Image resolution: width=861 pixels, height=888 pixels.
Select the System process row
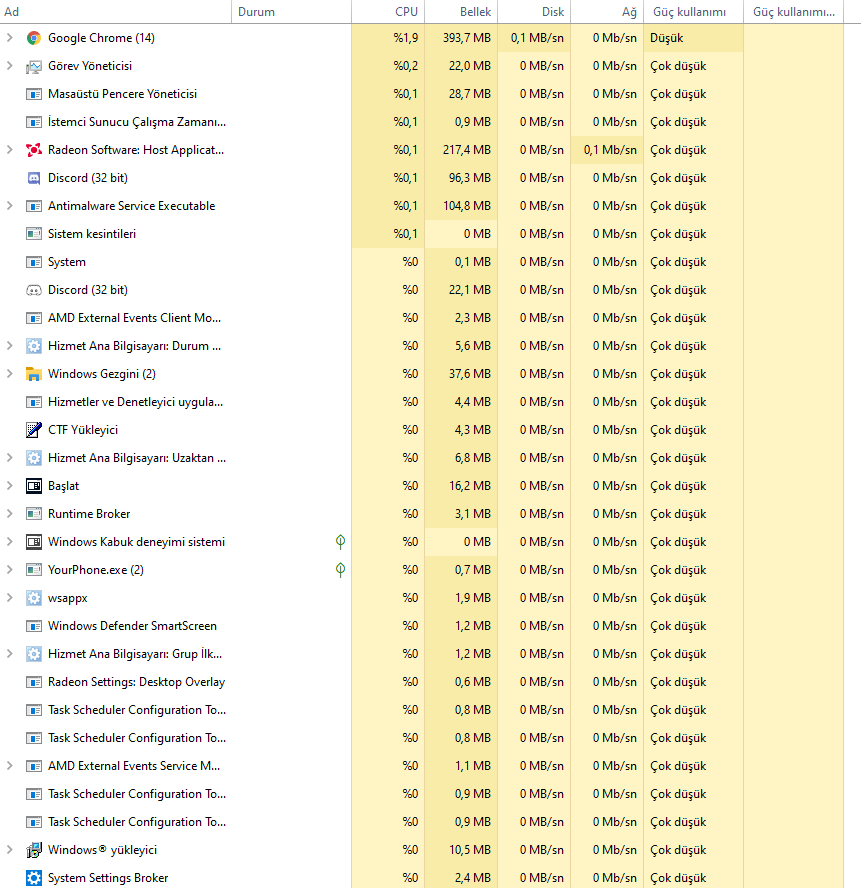click(x=421, y=262)
